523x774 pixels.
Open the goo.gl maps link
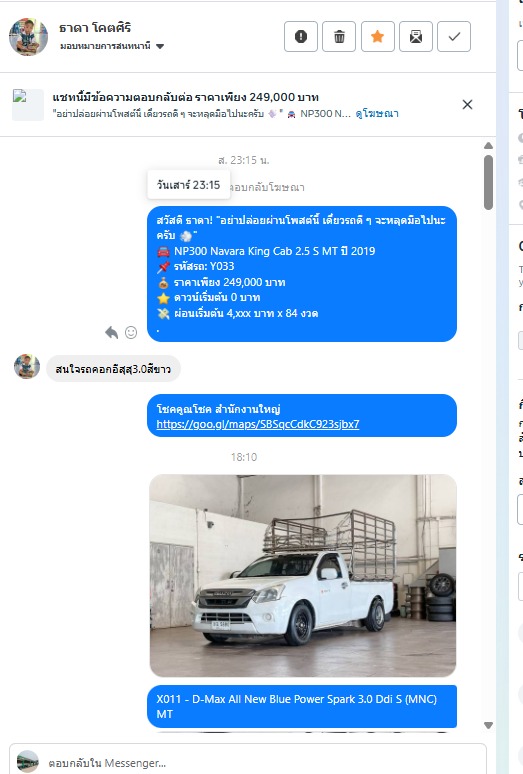tap(258, 424)
